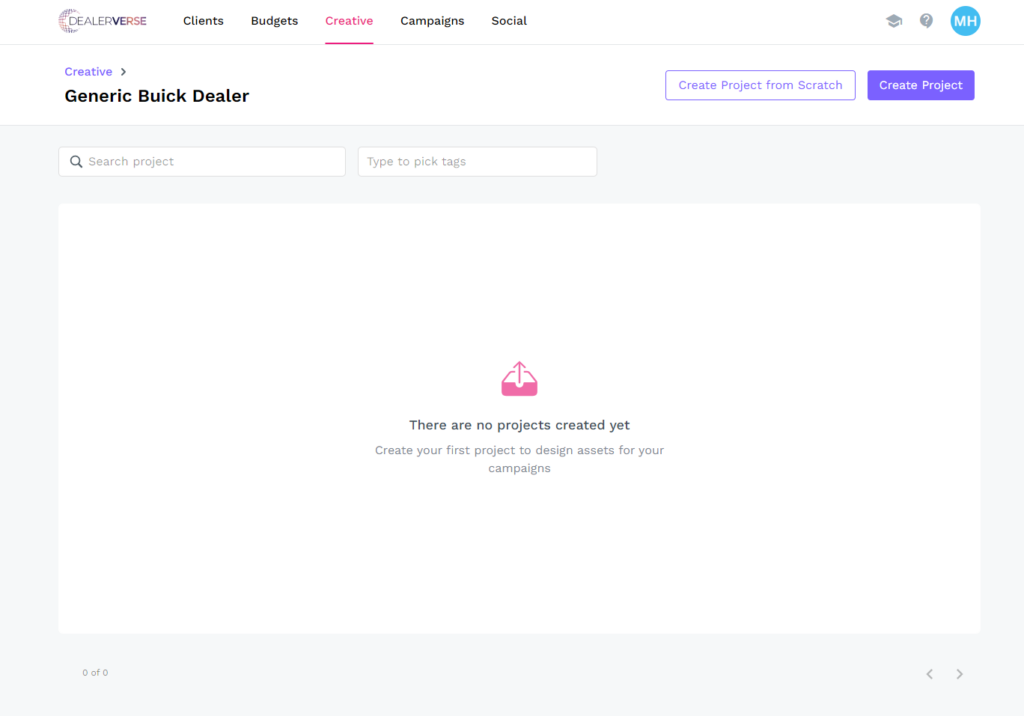Open the Social section
The image size is (1024, 716).
pyautogui.click(x=509, y=21)
